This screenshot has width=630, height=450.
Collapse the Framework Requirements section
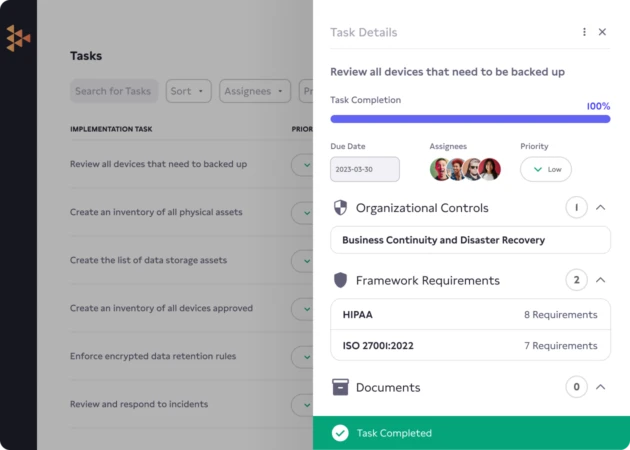tap(601, 280)
